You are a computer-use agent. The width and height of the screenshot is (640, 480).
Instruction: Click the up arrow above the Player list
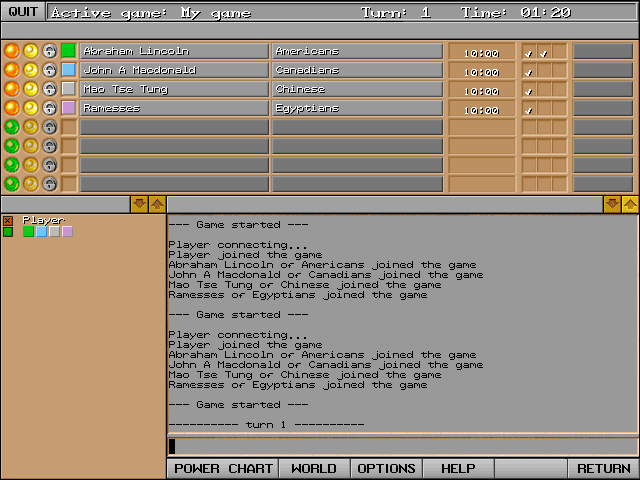[157, 204]
